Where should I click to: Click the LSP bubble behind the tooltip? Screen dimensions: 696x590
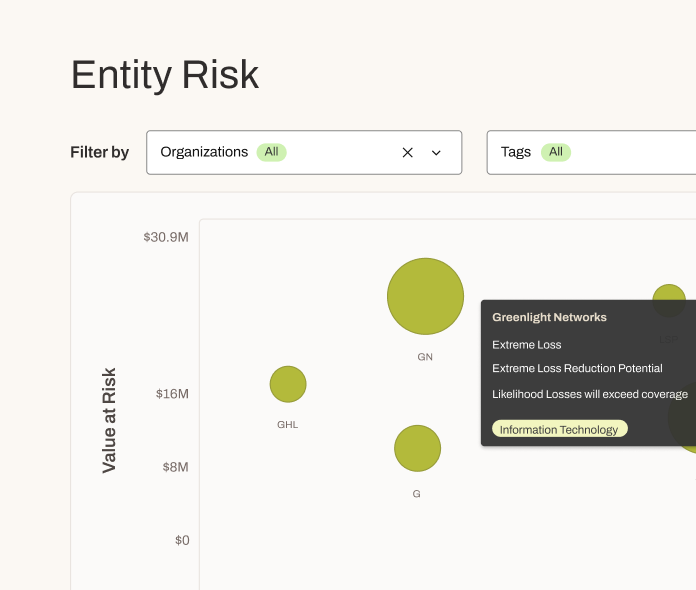669,301
